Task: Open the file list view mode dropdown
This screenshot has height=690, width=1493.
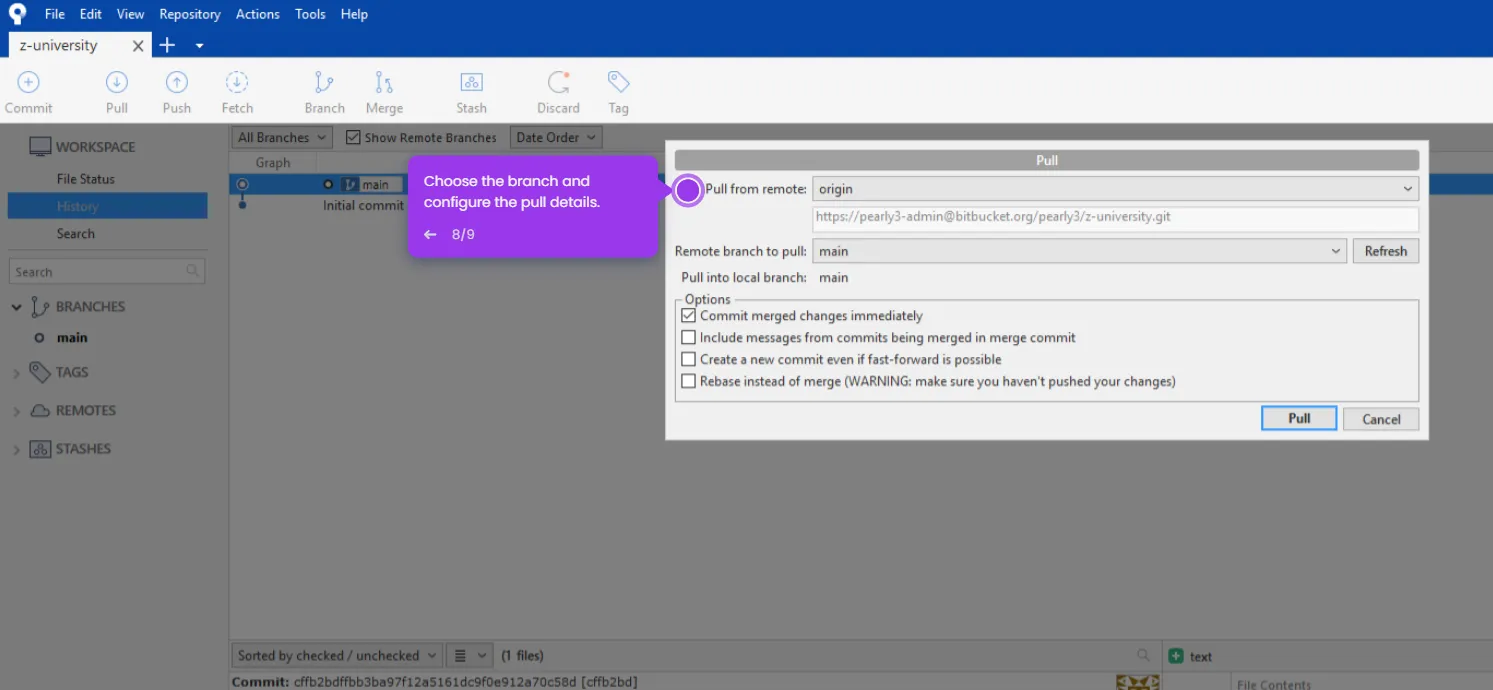Action: [469, 655]
